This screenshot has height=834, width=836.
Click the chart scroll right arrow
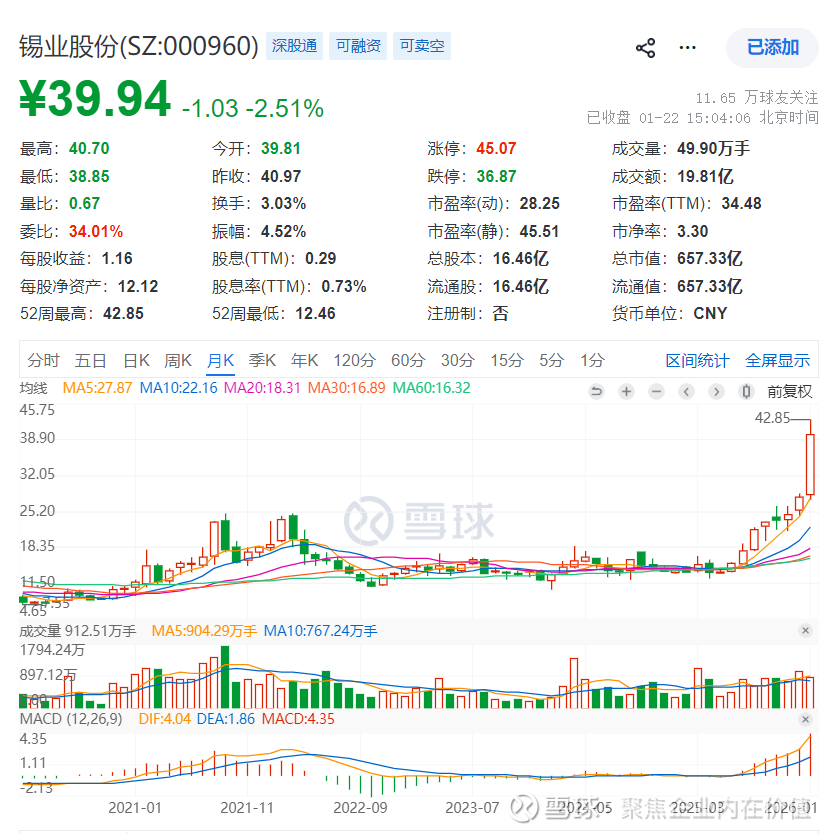(x=716, y=392)
